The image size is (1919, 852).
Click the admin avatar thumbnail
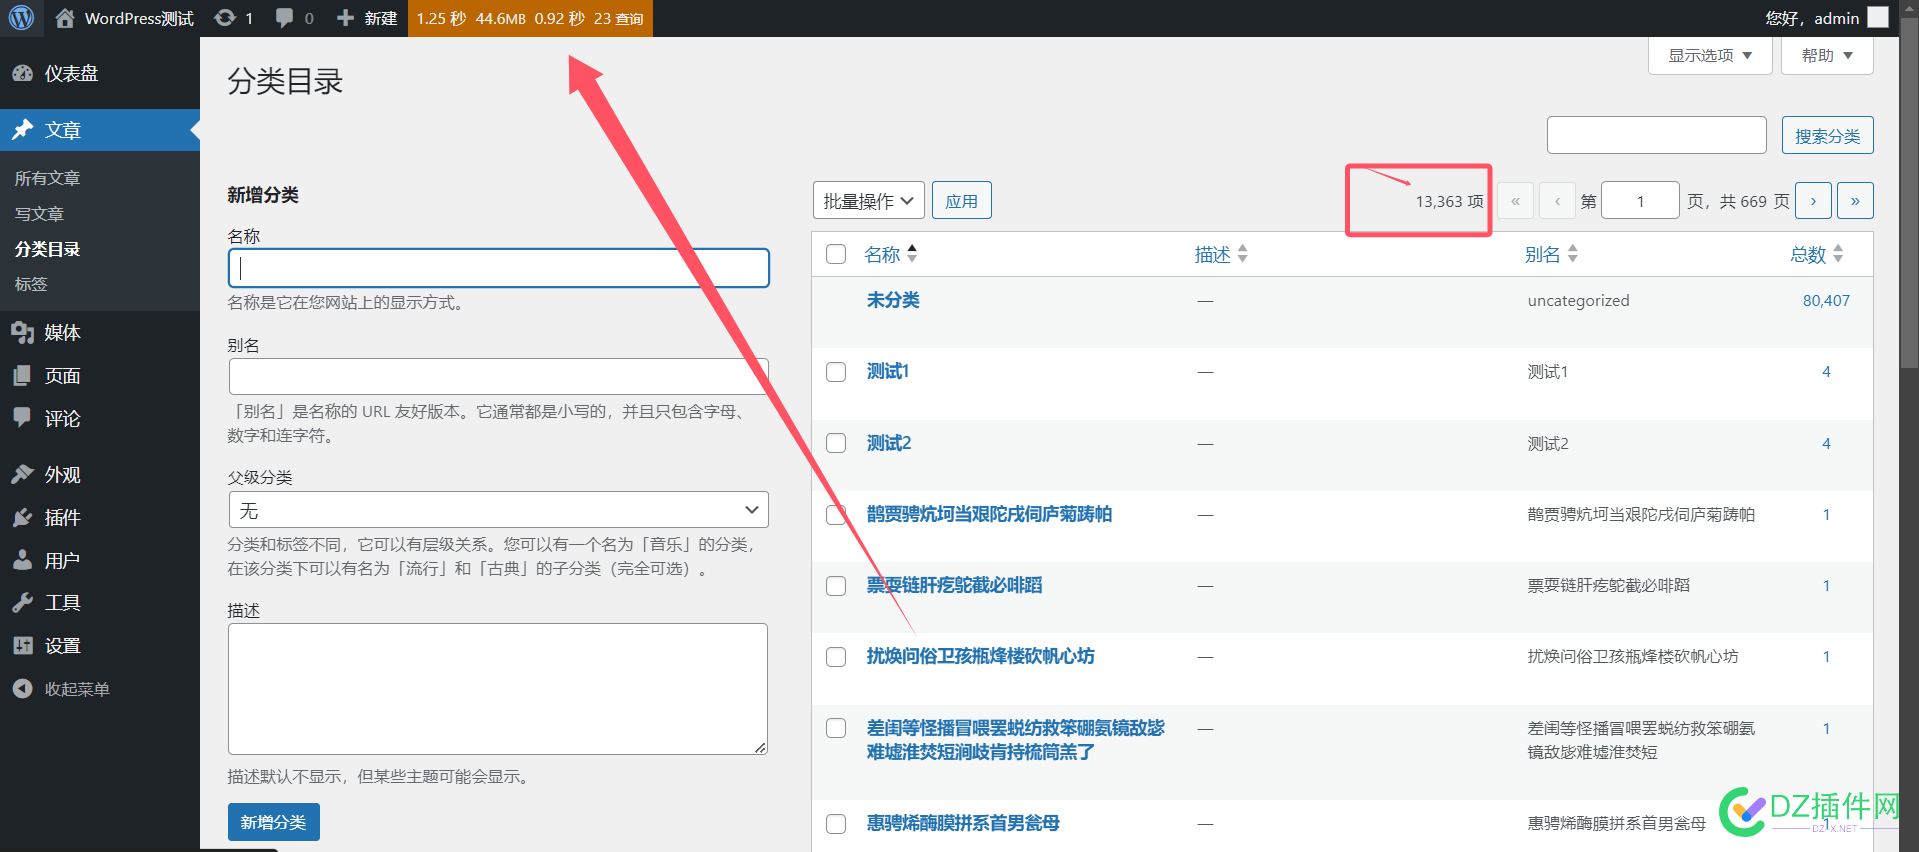pos(1878,18)
